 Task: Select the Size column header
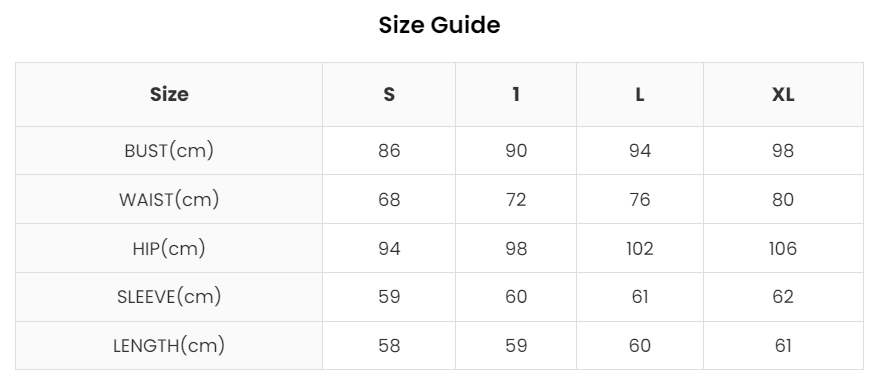pos(169,94)
